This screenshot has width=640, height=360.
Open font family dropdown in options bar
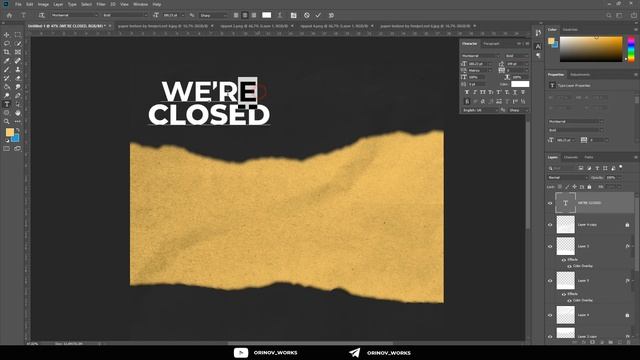pos(74,15)
